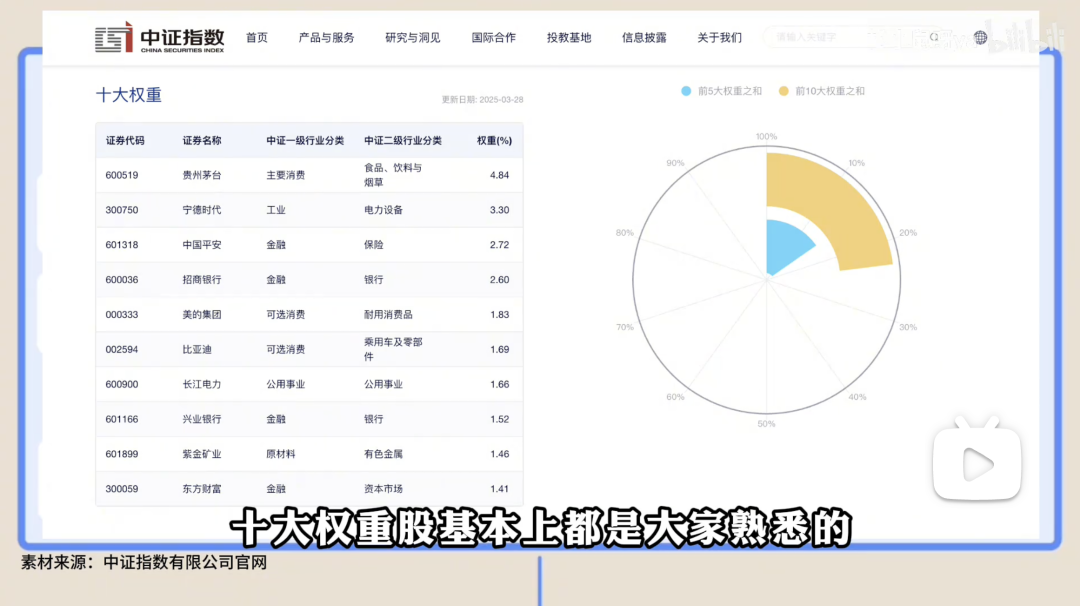Select code 601899 cell
This screenshot has height=606, width=1080.
(x=122, y=454)
